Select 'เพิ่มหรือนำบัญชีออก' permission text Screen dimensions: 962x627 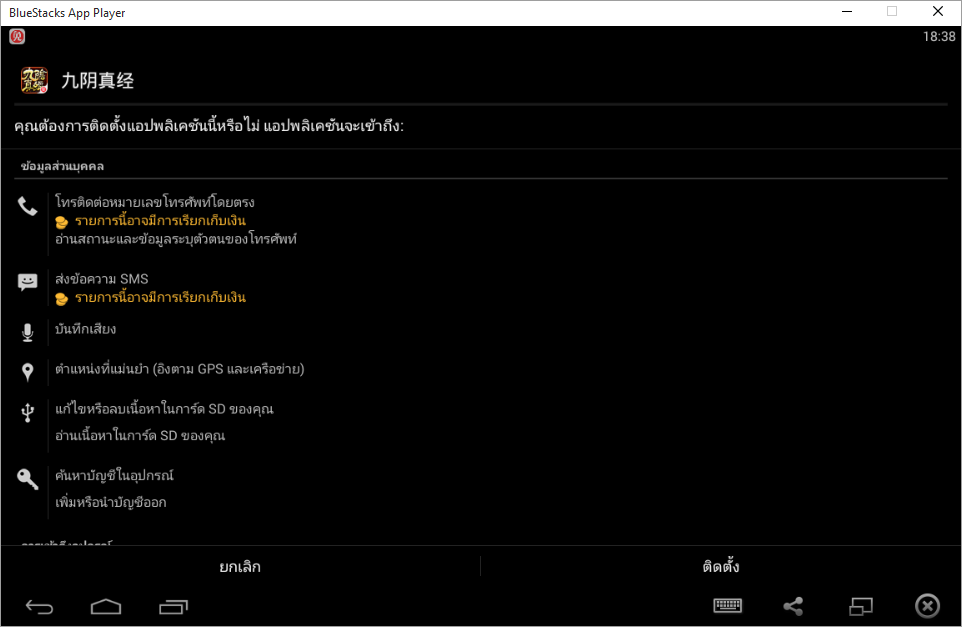110,502
